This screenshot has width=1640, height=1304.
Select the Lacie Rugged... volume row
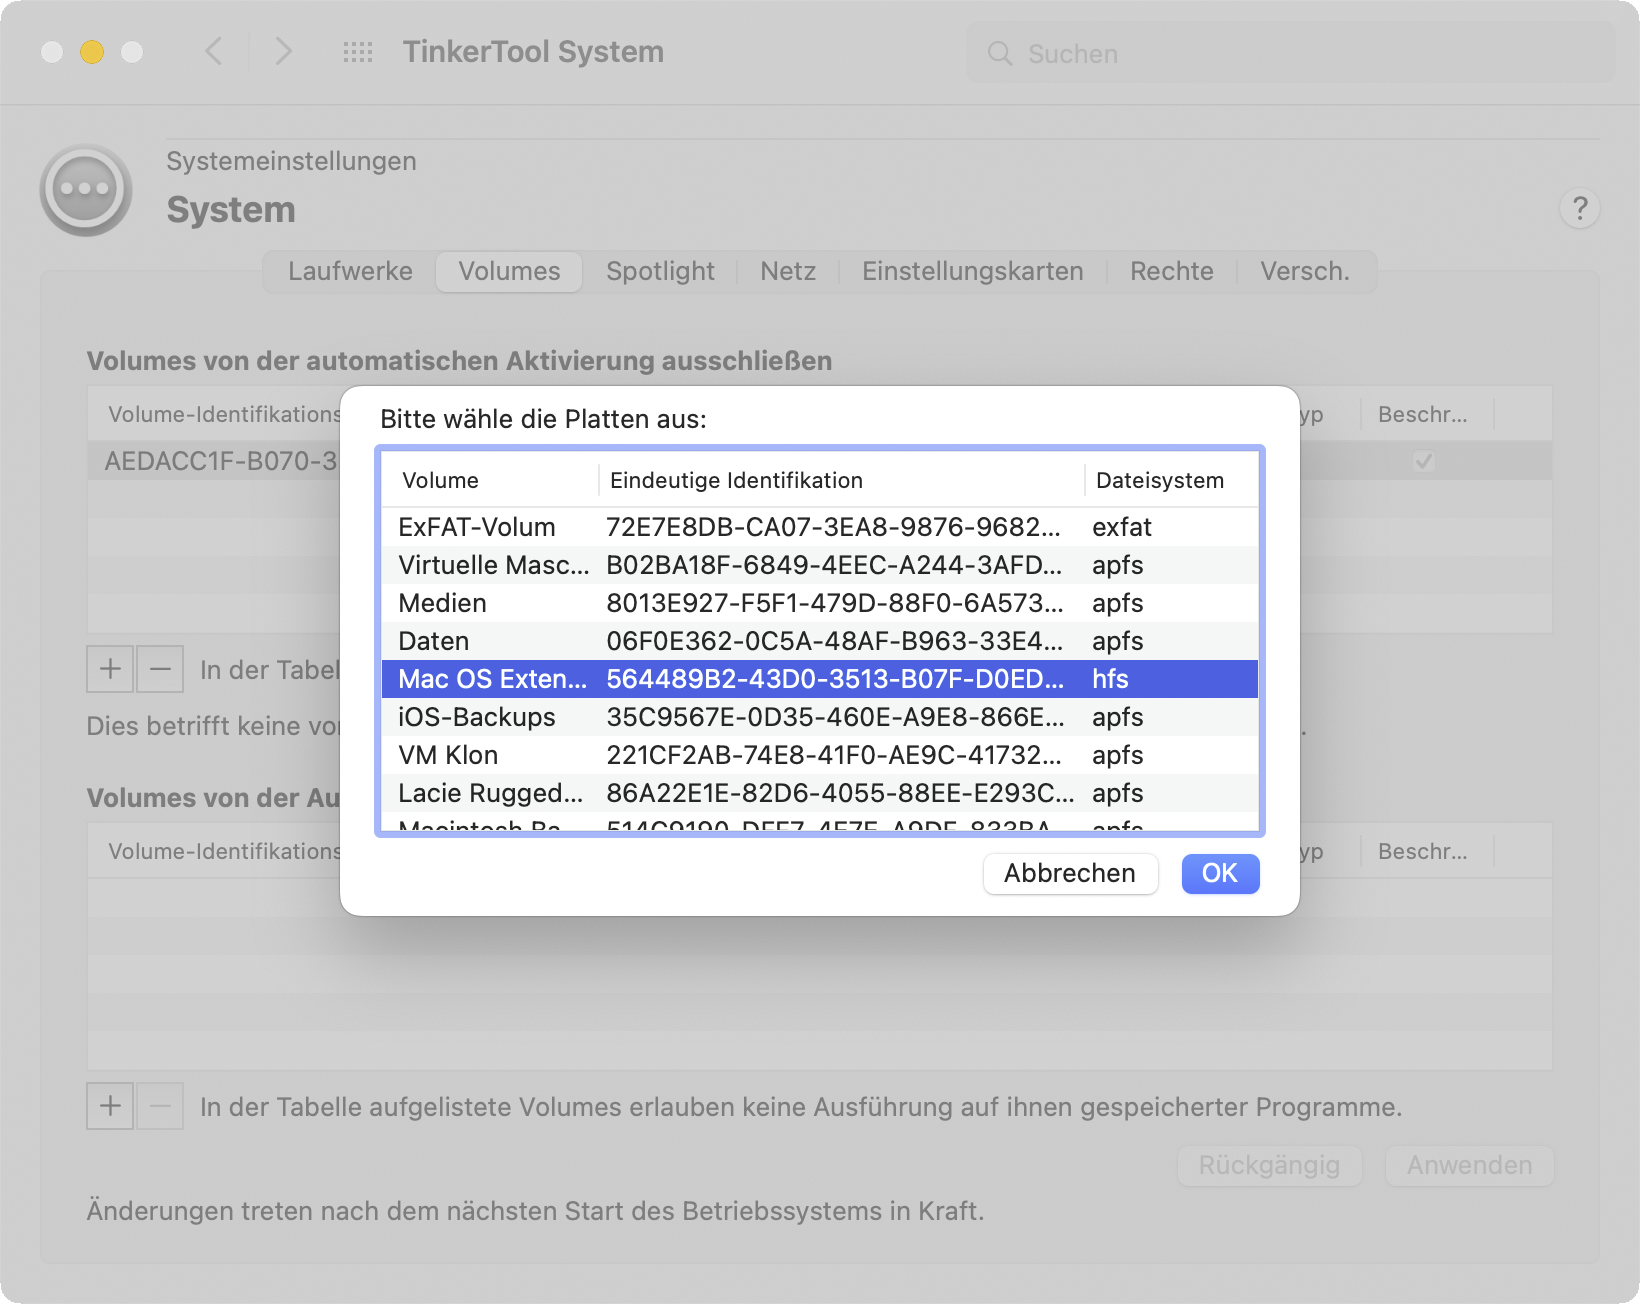click(820, 793)
